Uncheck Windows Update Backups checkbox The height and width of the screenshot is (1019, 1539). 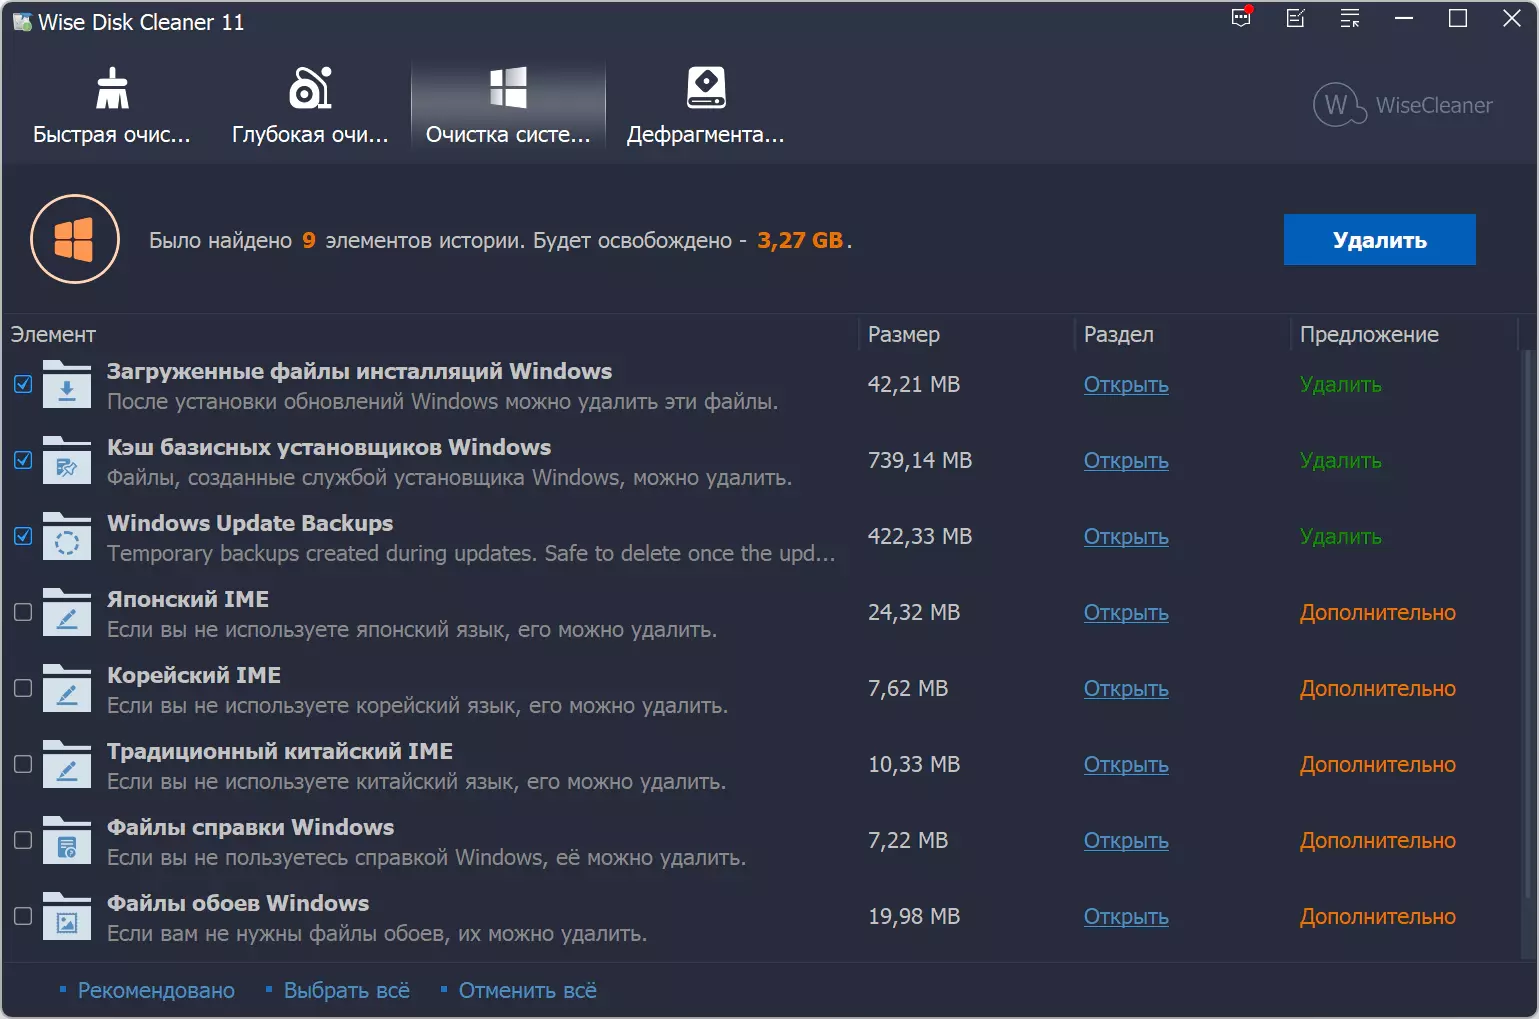tap(23, 536)
